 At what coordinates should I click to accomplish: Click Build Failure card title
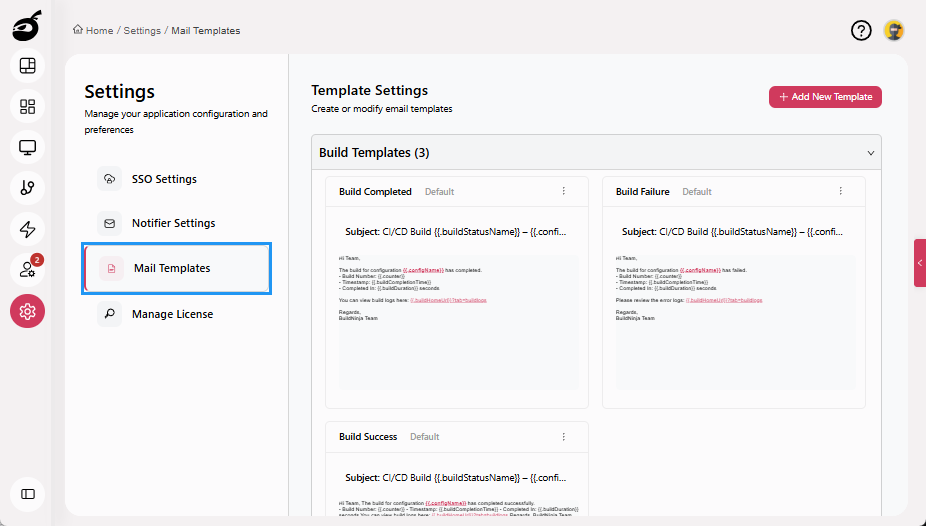643,192
